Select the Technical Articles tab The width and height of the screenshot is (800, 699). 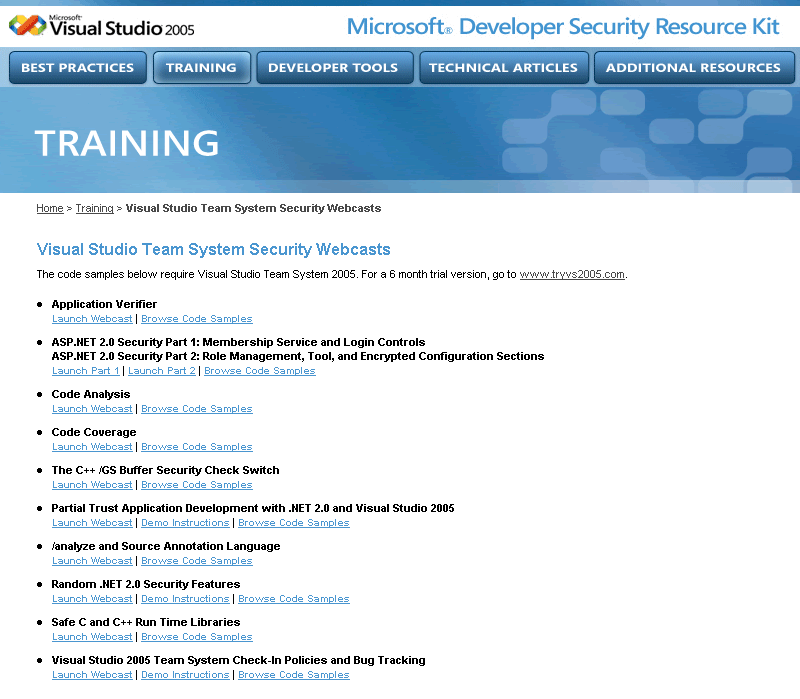click(504, 67)
